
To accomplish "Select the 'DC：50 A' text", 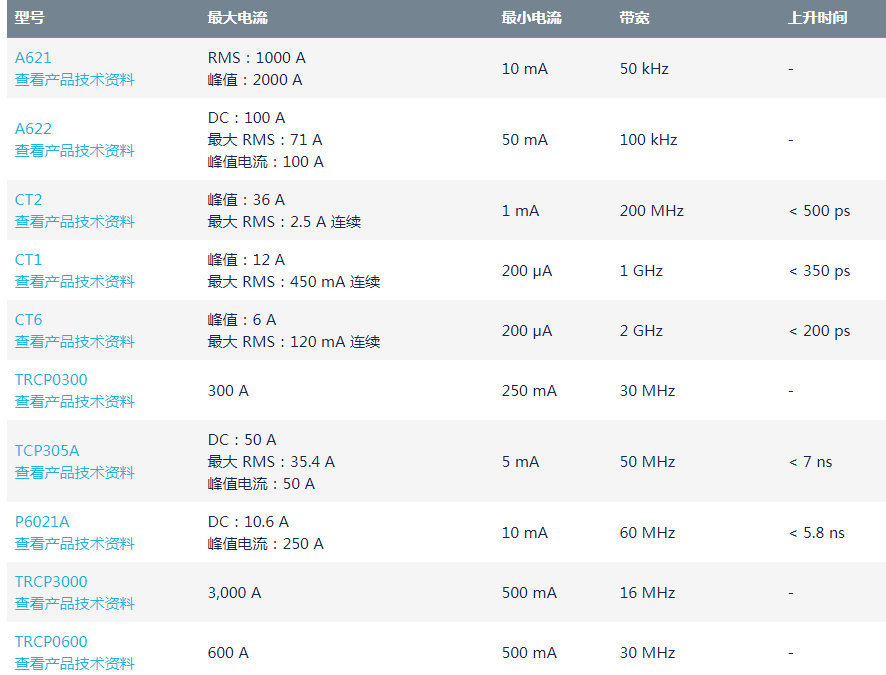I will pyautogui.click(x=242, y=439).
